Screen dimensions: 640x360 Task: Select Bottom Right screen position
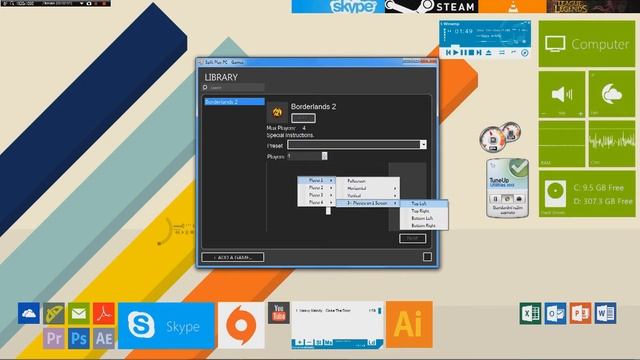point(424,226)
